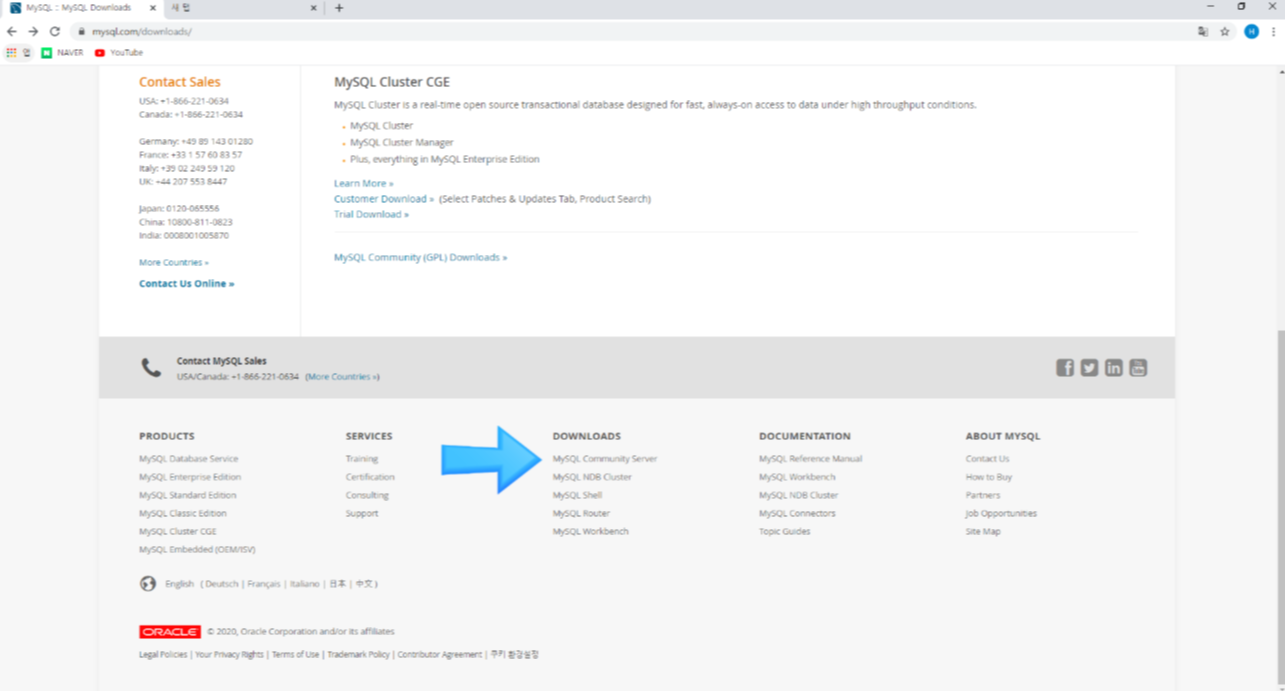Bookmark this page with the star icon
Screen dimensions: 1285x691
(1225, 32)
